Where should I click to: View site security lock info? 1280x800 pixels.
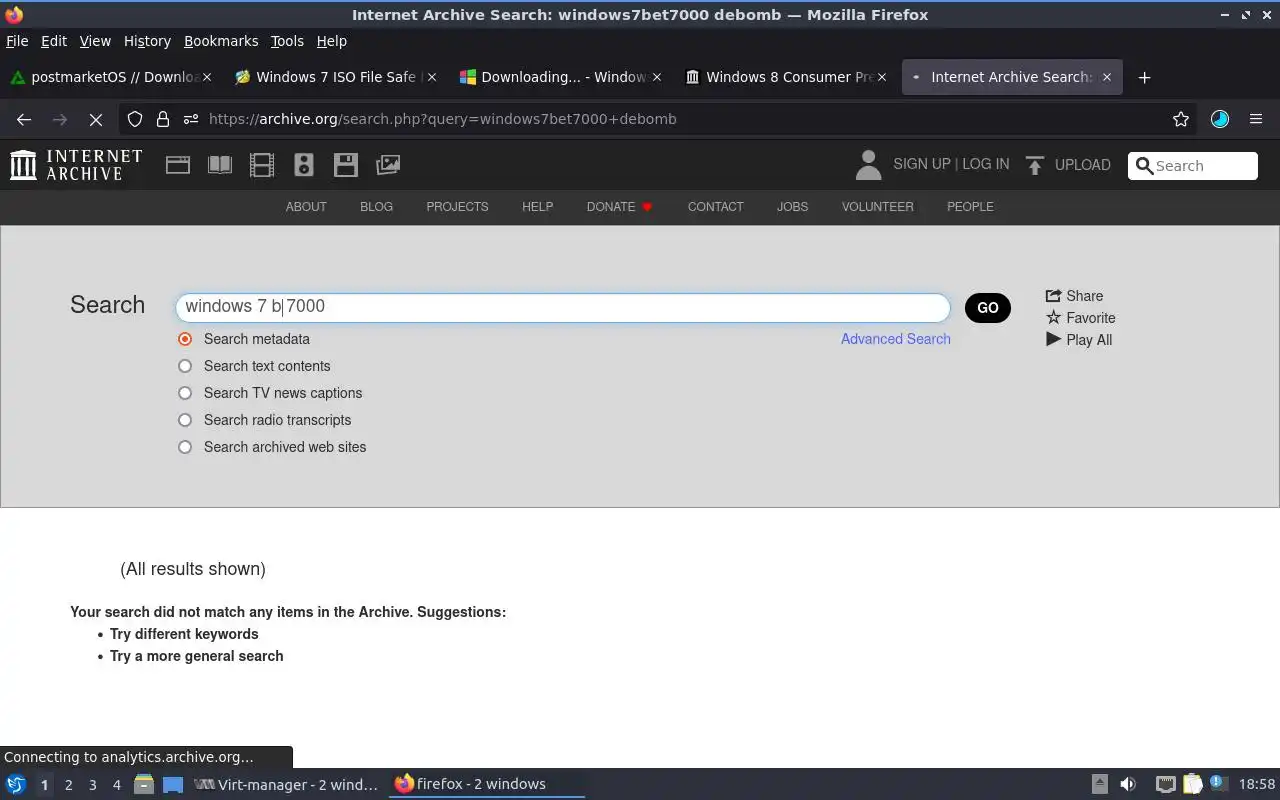pyautogui.click(x=163, y=119)
